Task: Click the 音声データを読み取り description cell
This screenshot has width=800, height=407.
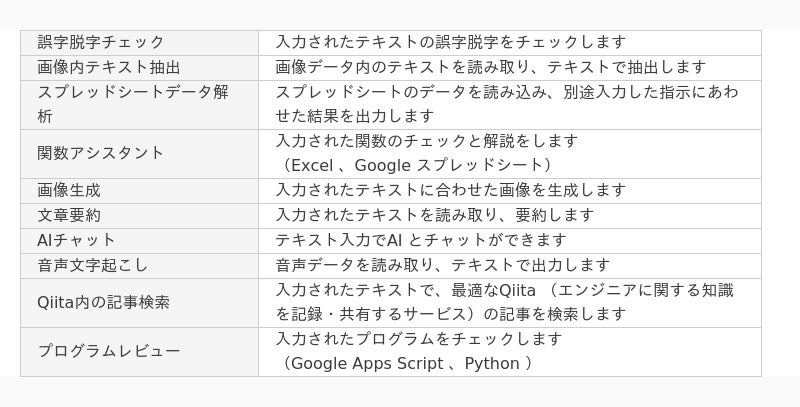Action: [510, 266]
